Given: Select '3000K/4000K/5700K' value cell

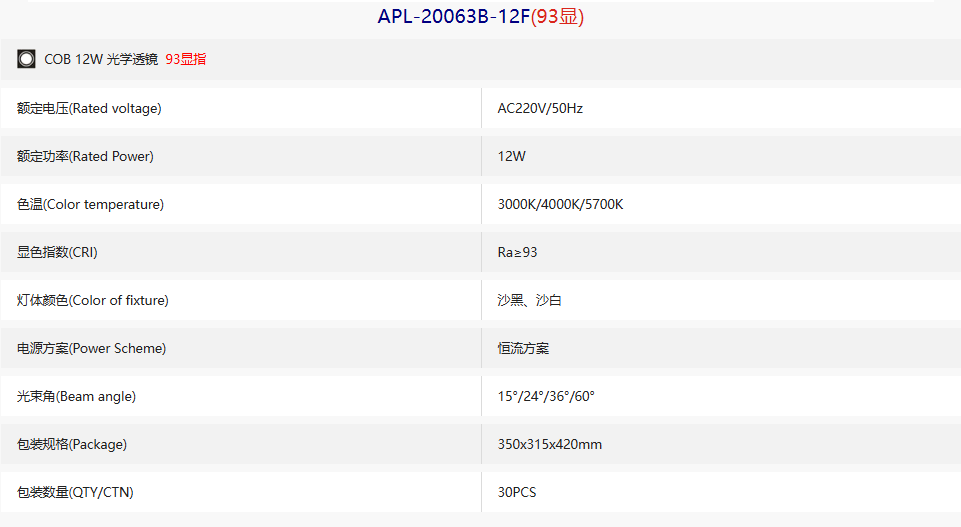Looking at the screenshot, I should point(721,204).
